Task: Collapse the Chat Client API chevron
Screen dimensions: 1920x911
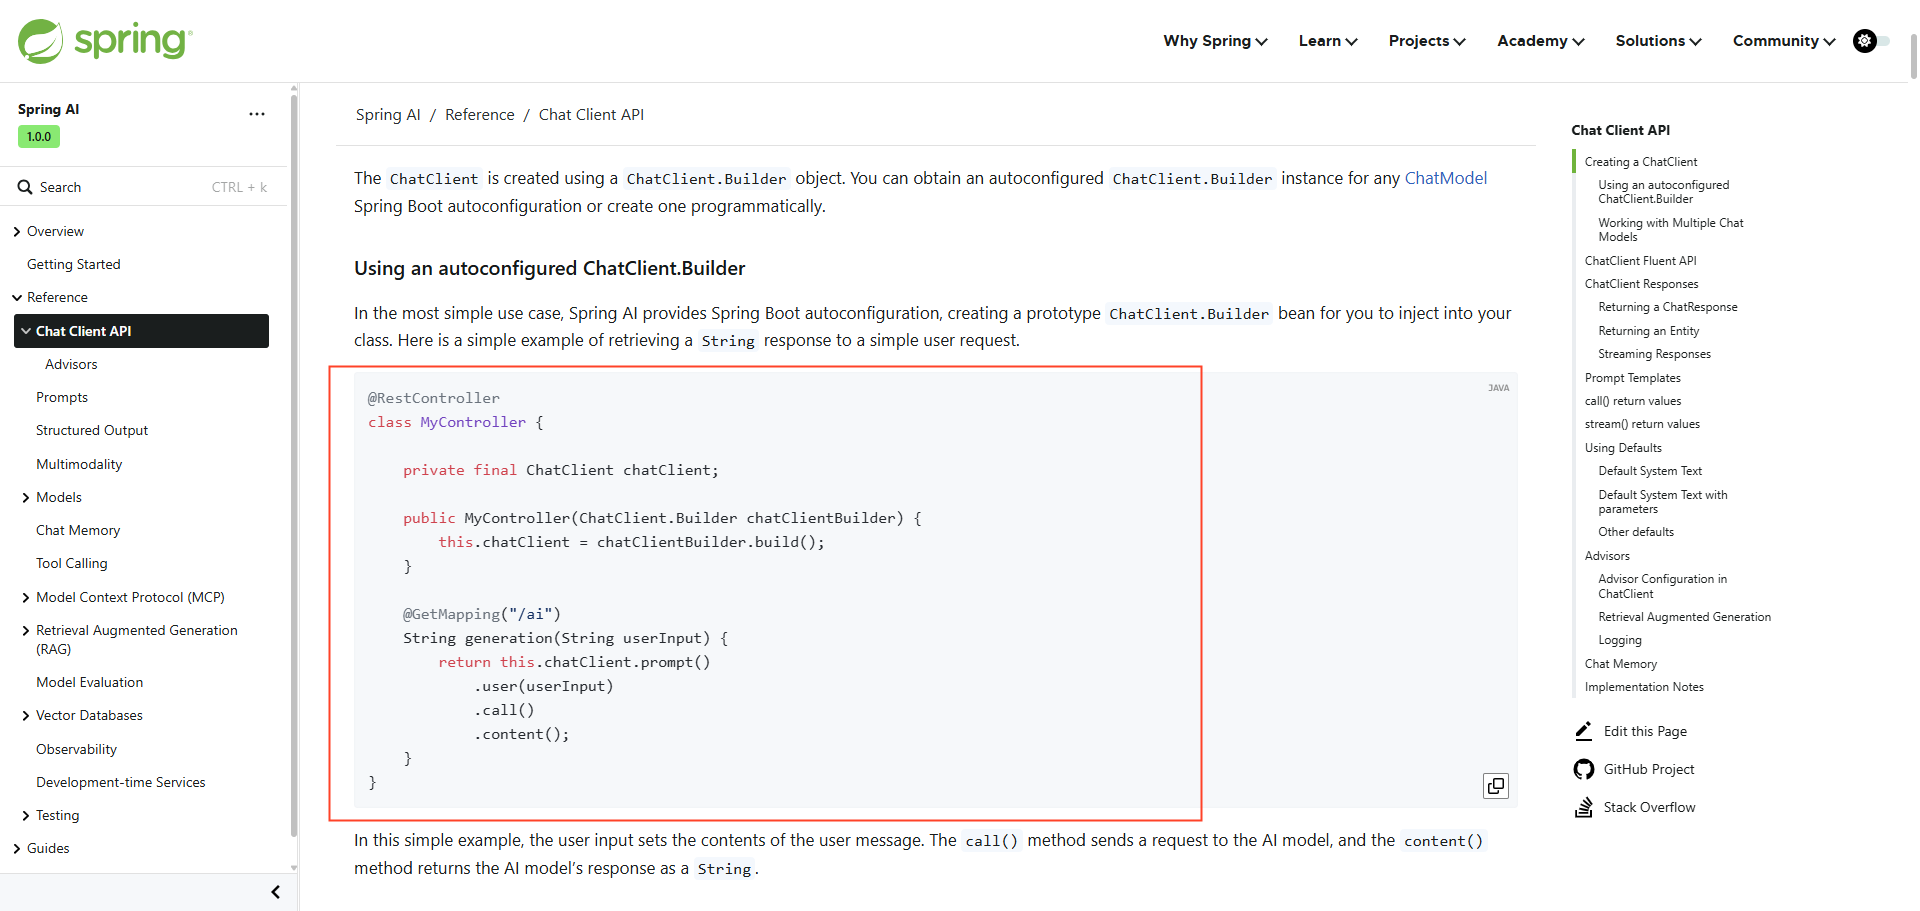Action: (26, 331)
